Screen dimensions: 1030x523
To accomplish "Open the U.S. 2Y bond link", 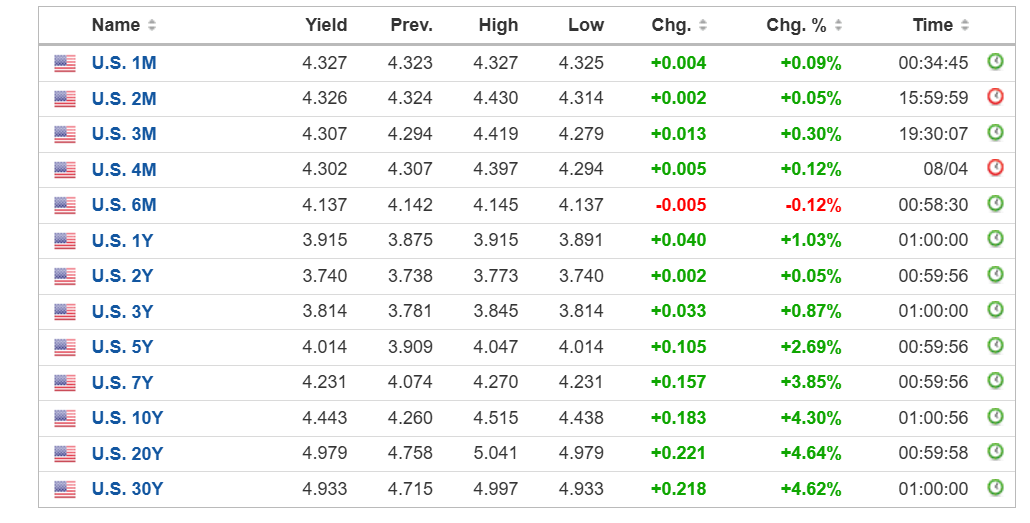I will click(123, 276).
